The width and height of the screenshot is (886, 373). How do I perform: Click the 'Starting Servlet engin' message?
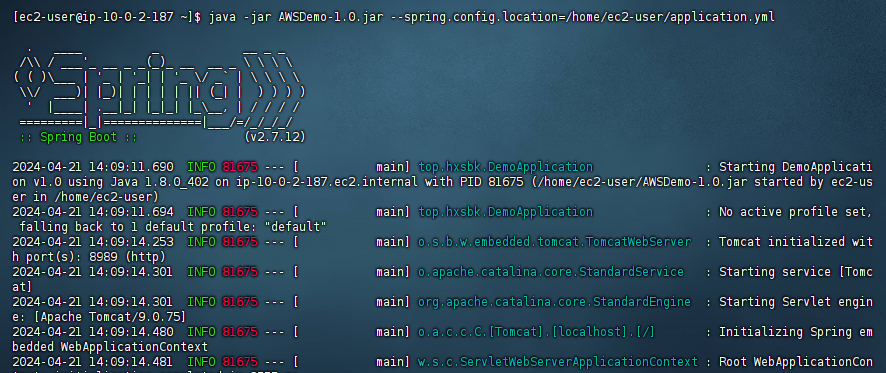coord(796,302)
